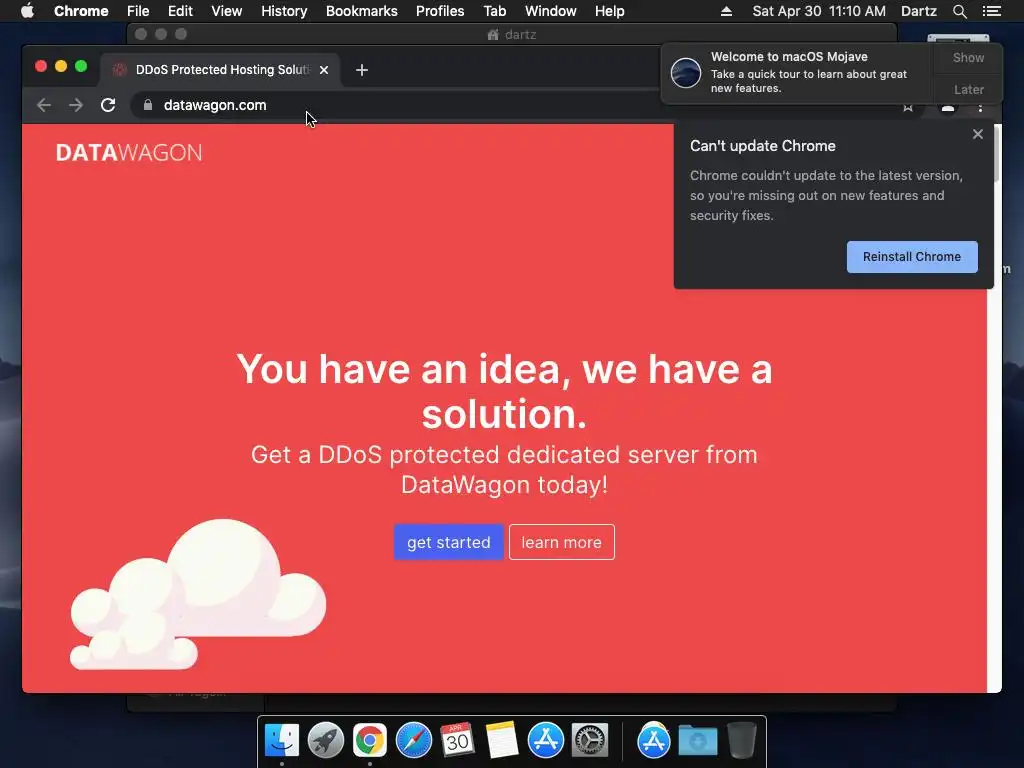Screen dimensions: 1024x768
Task: Click the Dartz user name in menu bar
Action: pos(918,11)
